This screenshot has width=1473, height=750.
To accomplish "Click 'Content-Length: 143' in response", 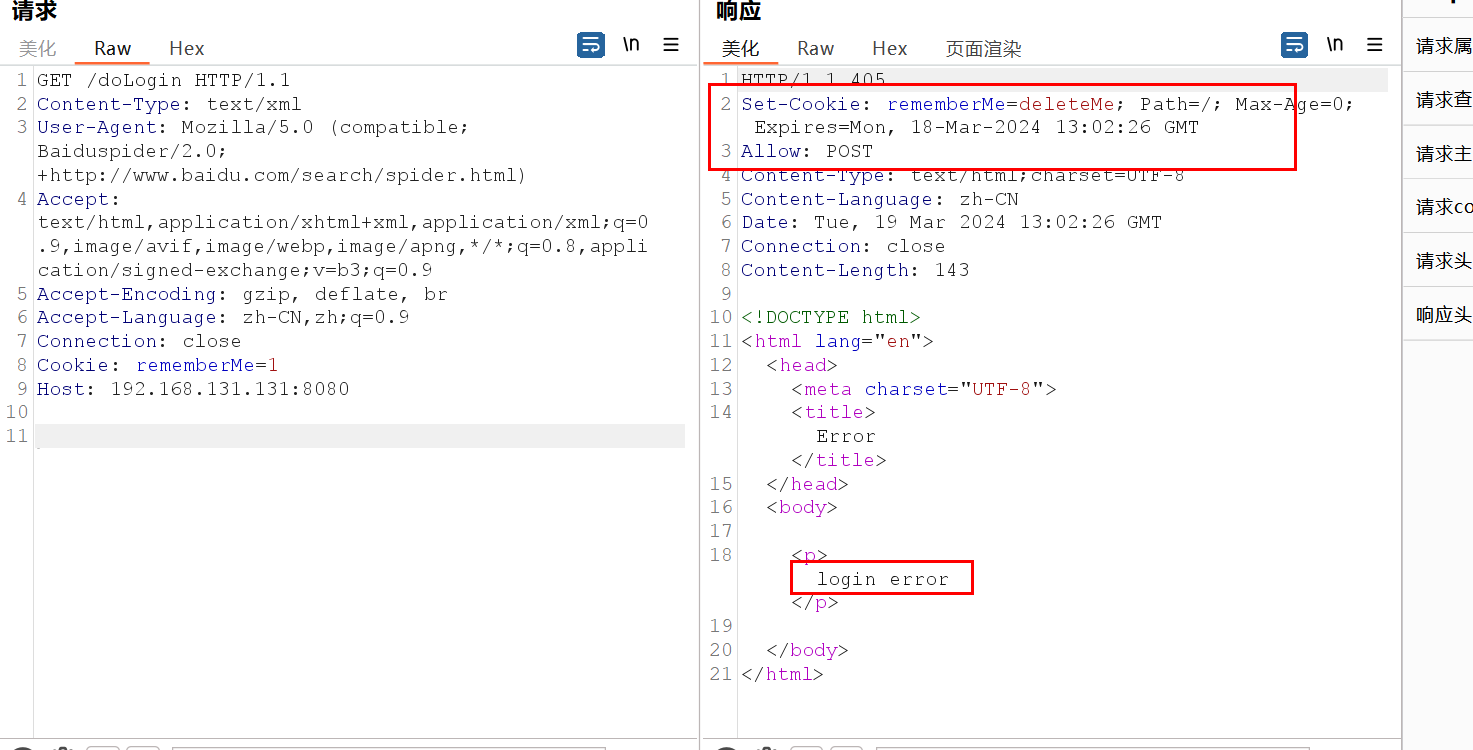I will pyautogui.click(x=855, y=270).
